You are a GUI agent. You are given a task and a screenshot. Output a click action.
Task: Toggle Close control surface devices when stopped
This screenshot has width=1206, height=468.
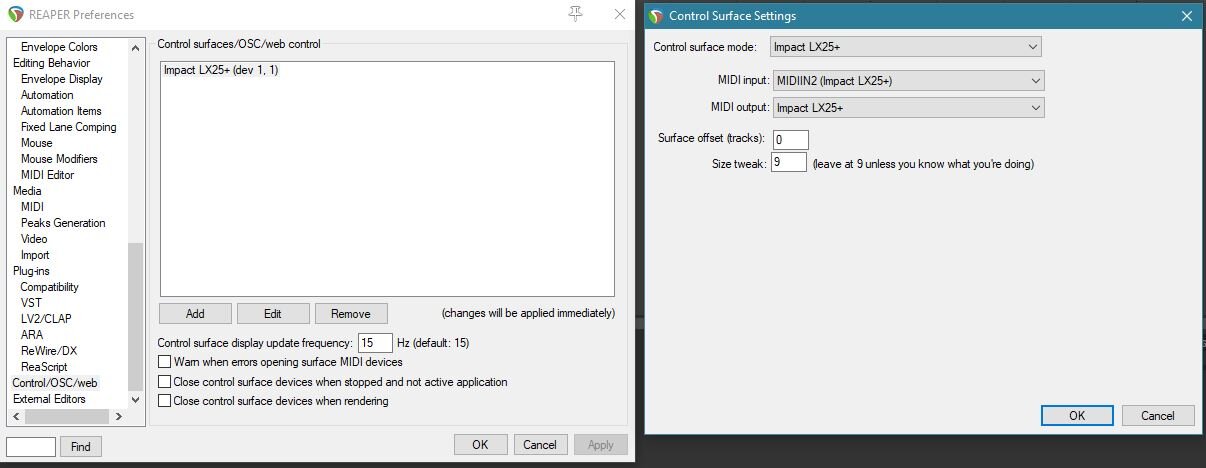[165, 382]
